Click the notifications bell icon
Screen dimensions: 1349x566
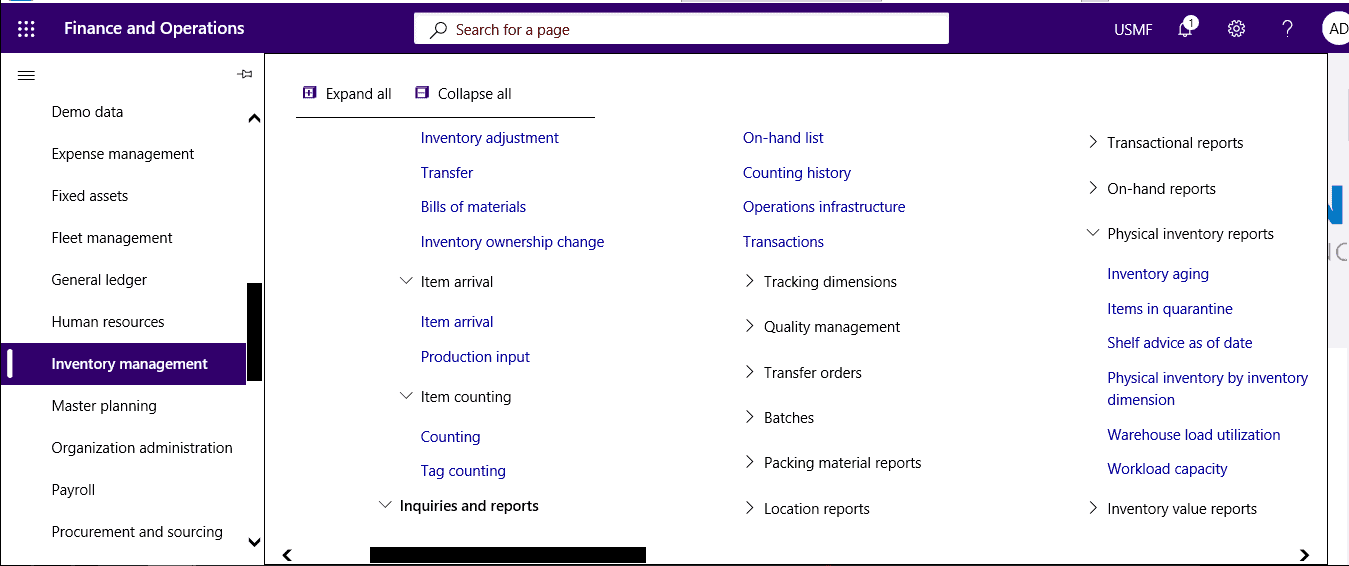(1186, 28)
